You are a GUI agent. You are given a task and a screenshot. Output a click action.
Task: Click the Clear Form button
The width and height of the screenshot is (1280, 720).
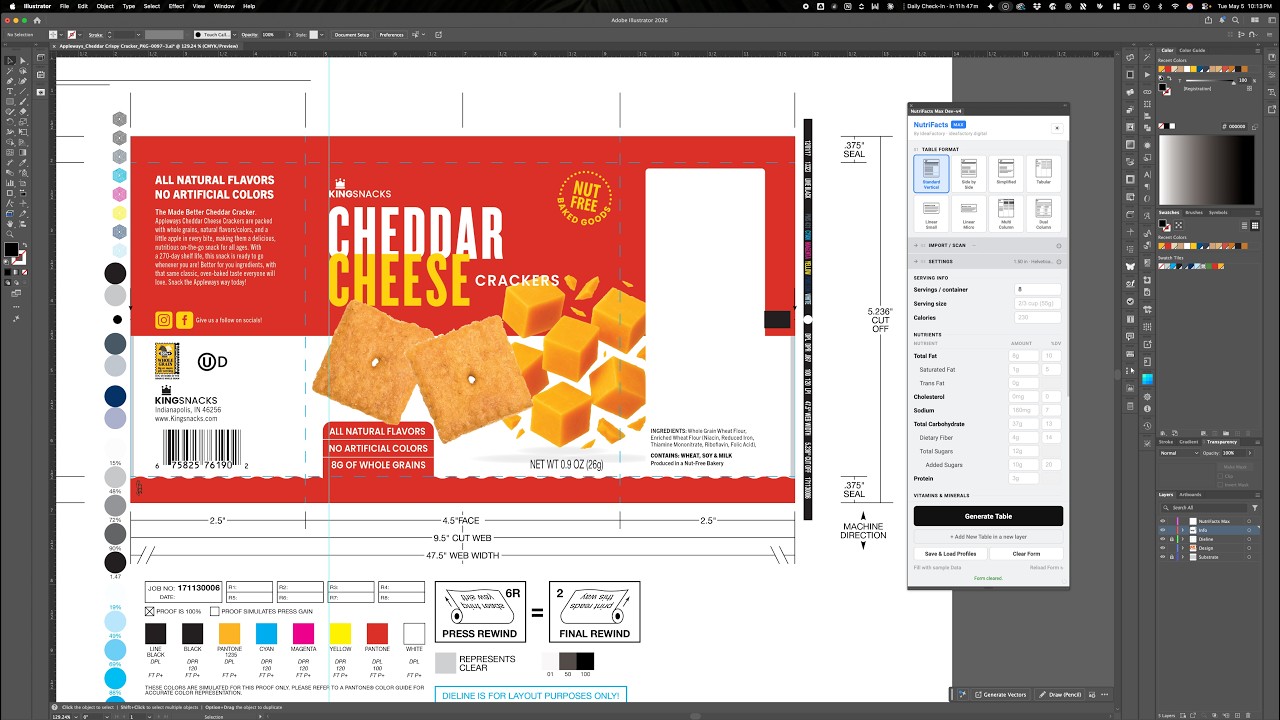[1026, 554]
